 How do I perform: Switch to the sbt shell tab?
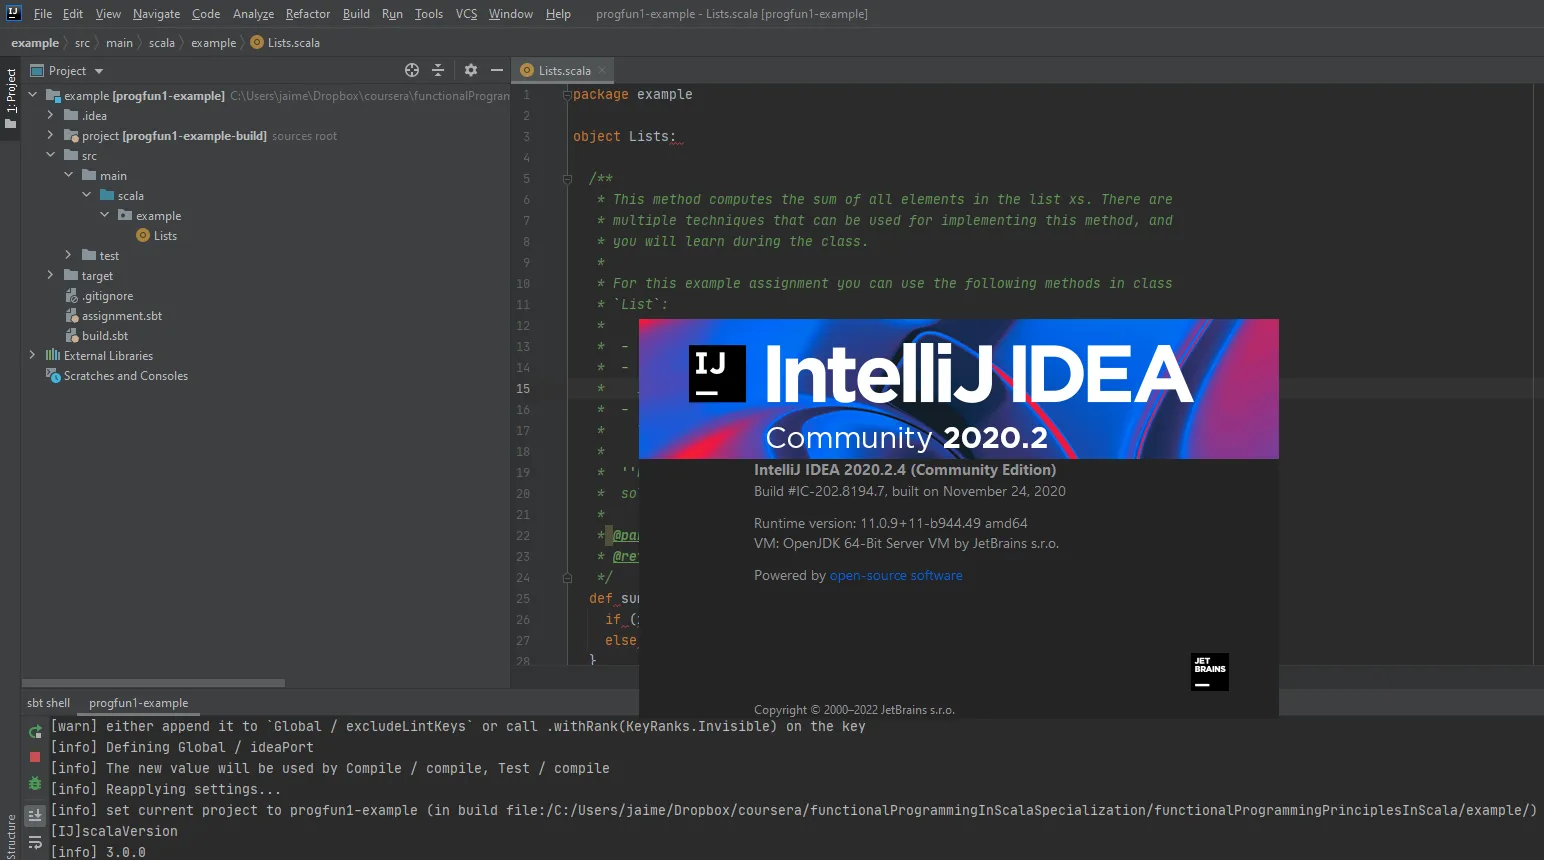tap(48, 703)
